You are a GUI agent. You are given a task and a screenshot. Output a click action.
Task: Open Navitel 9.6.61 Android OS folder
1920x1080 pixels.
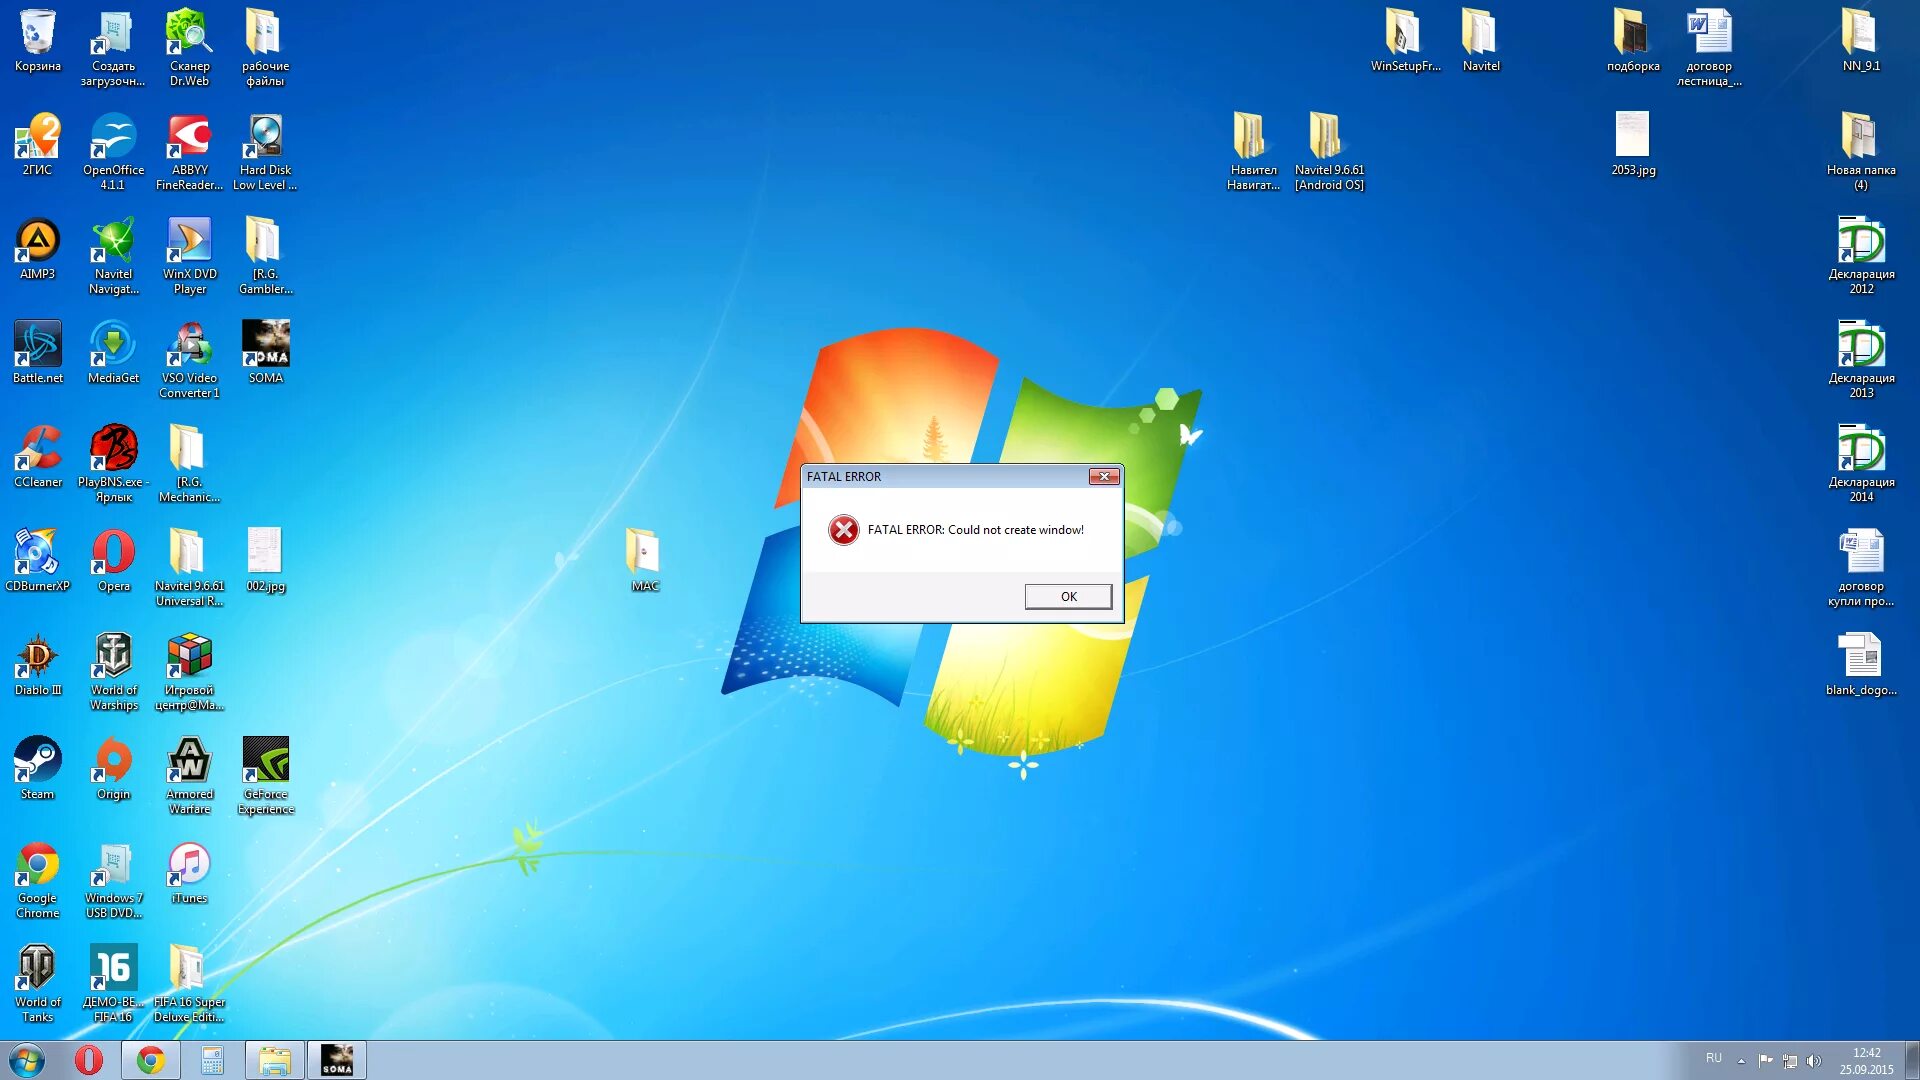pyautogui.click(x=1328, y=136)
